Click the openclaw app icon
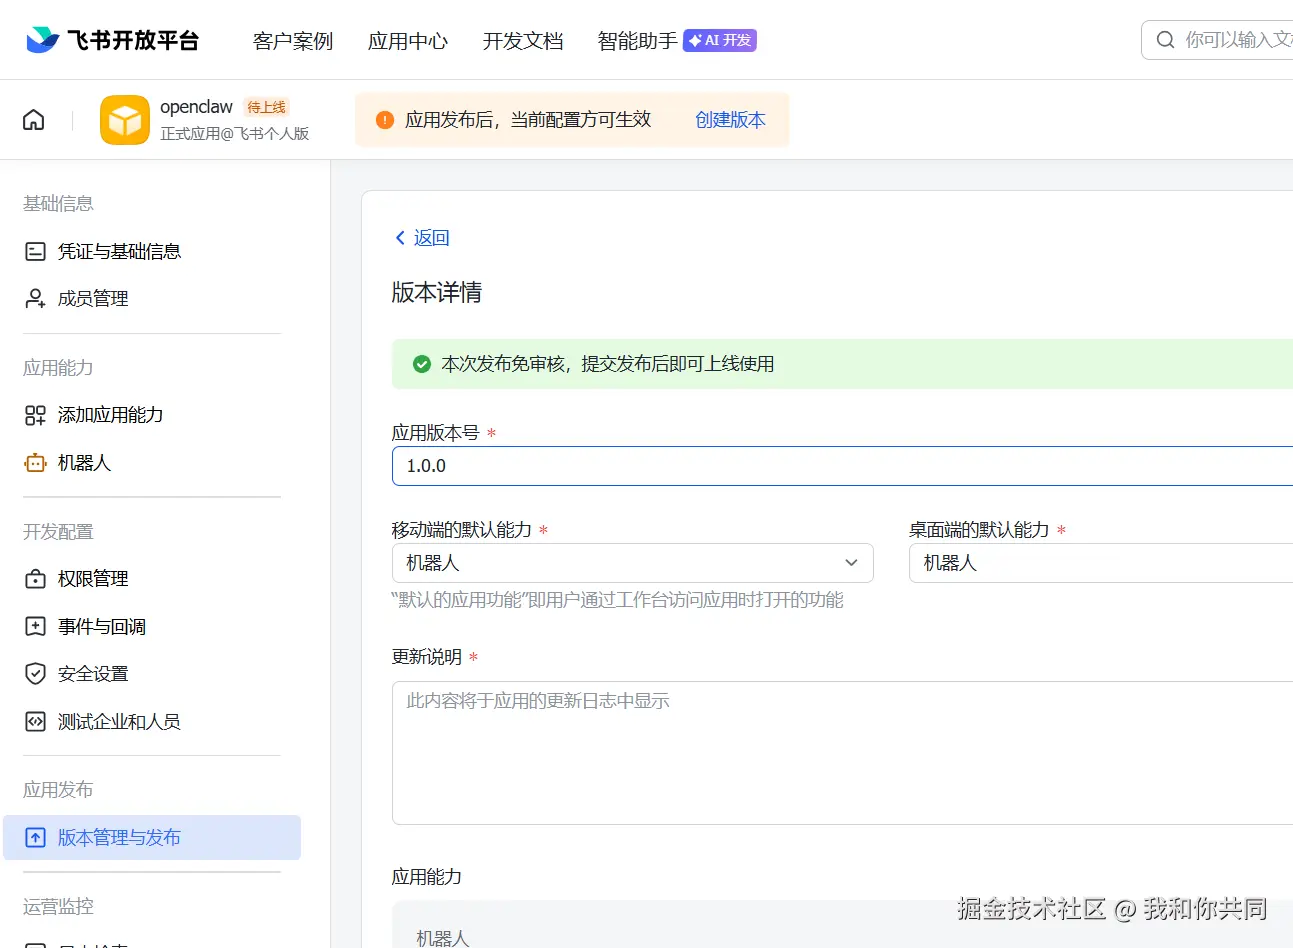This screenshot has width=1293, height=948. click(x=124, y=119)
